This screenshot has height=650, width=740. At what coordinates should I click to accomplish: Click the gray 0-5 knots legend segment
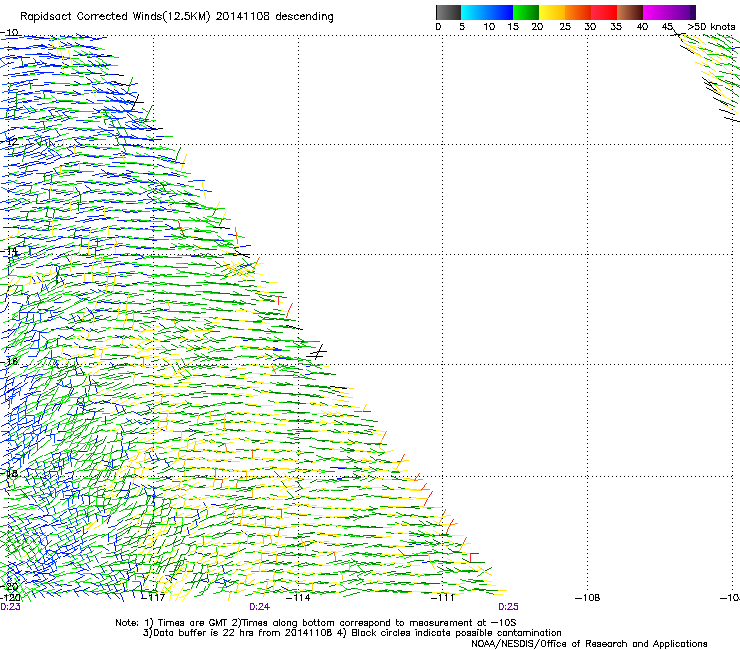pyautogui.click(x=448, y=12)
